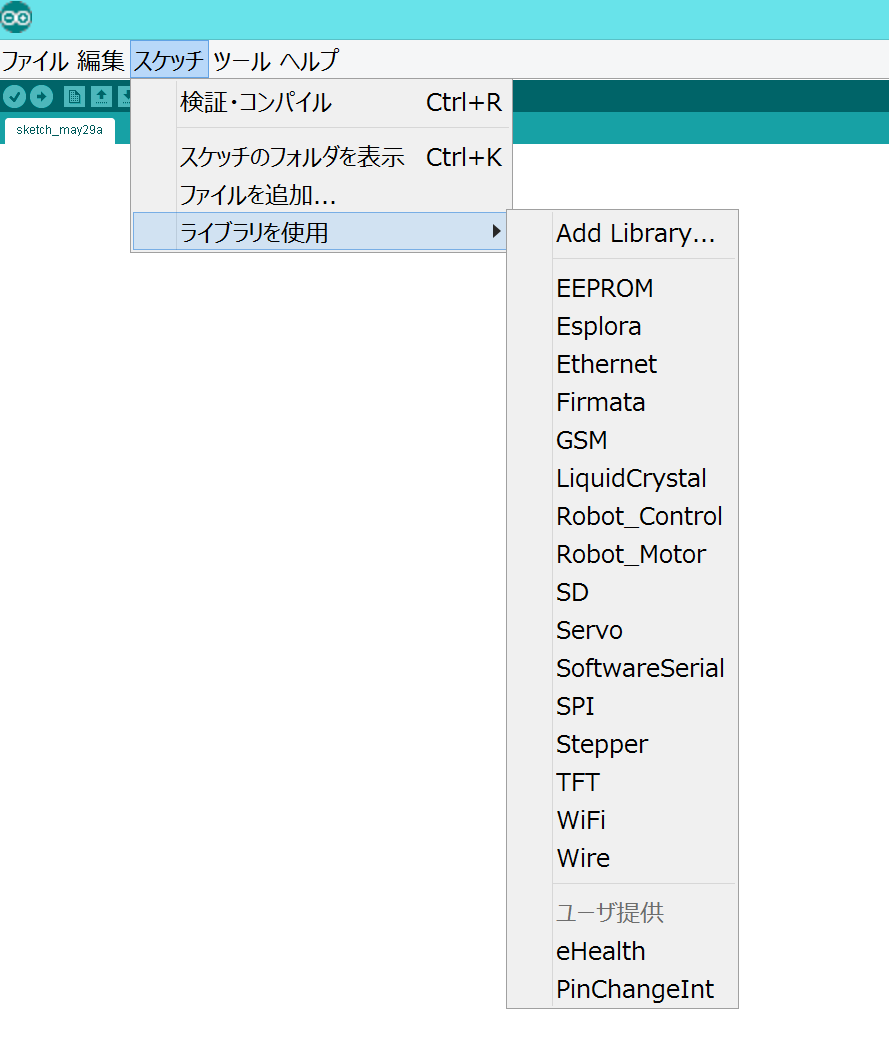Open the ファイル menu

(x=35, y=60)
